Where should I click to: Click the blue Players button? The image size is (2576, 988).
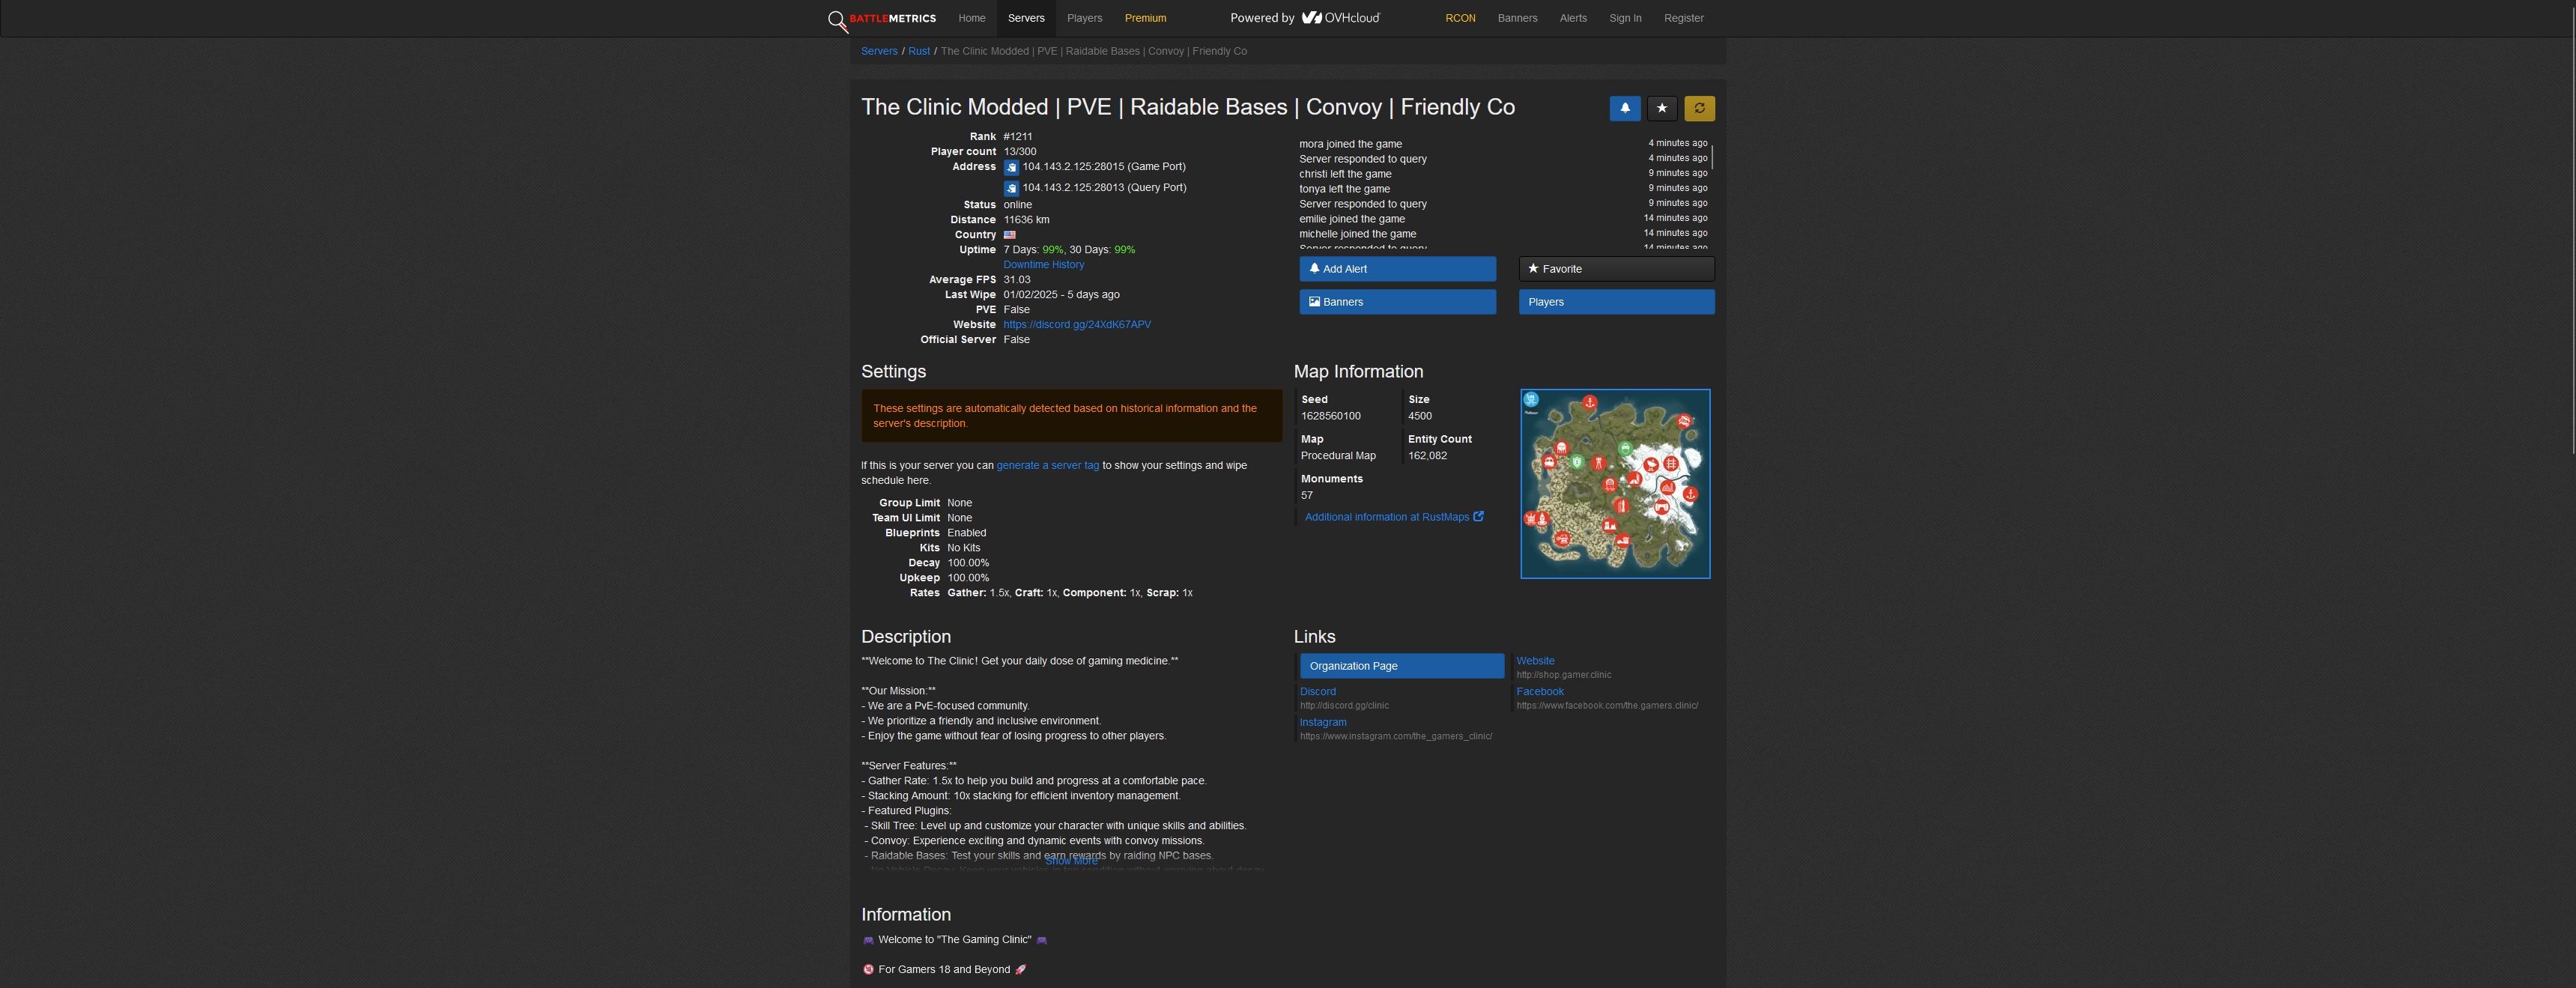[x=1616, y=302]
